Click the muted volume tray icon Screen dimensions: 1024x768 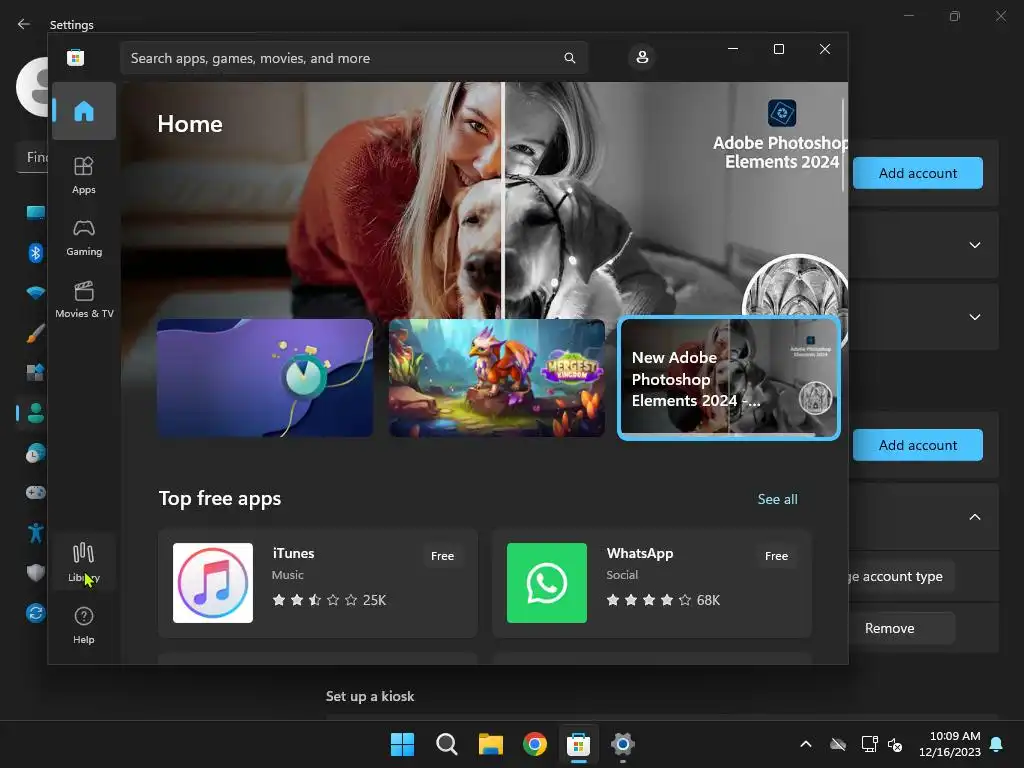pos(895,744)
